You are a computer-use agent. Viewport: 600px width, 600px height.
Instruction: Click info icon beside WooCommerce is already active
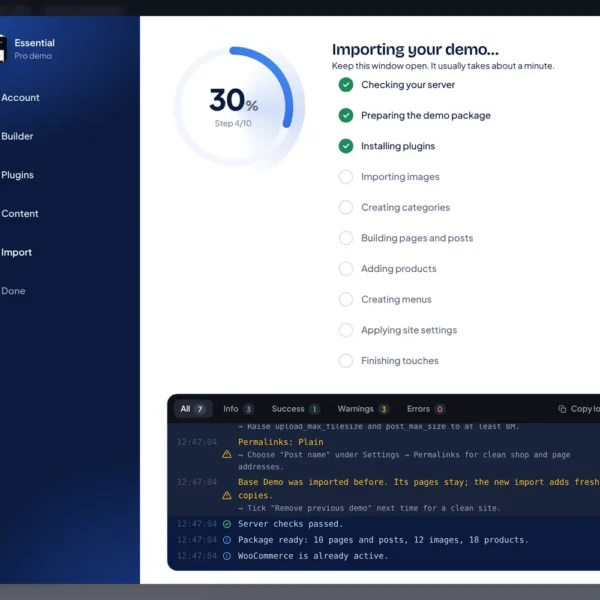click(x=227, y=556)
